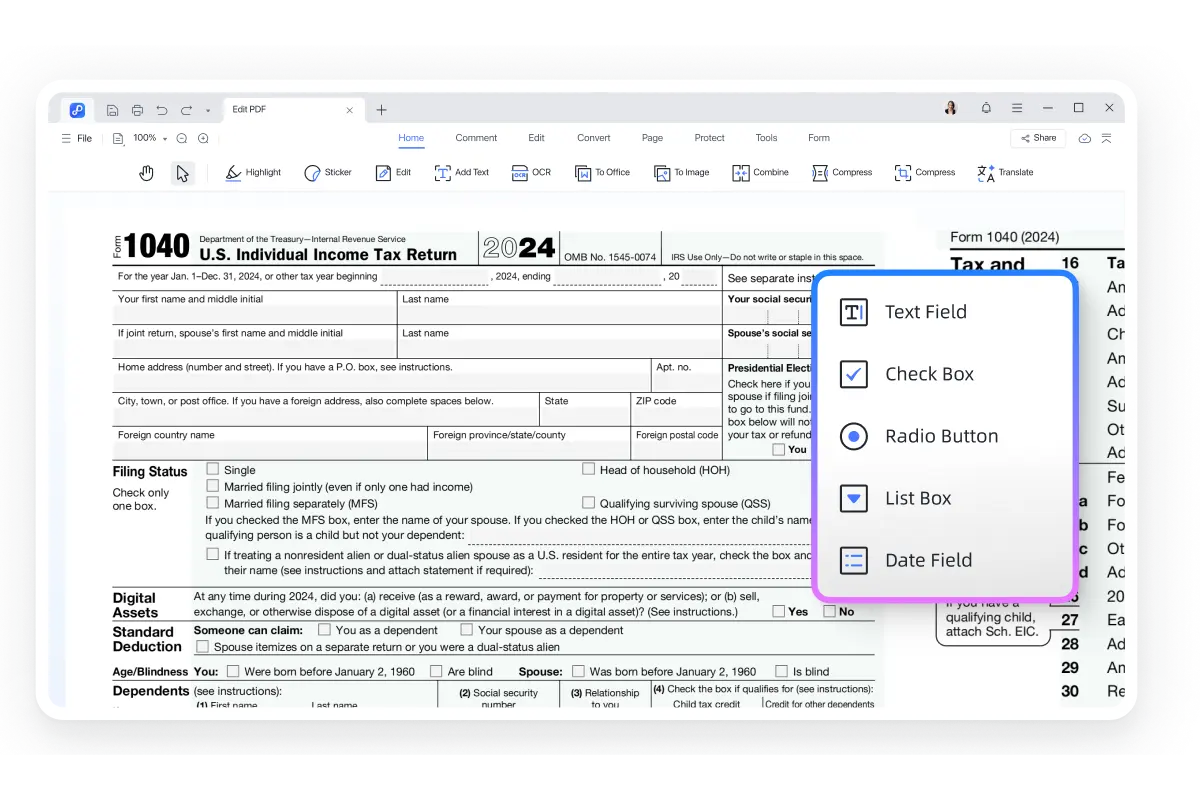Image resolution: width=1200 pixels, height=800 pixels.
Task: Select the Translate tool
Action: [1004, 172]
